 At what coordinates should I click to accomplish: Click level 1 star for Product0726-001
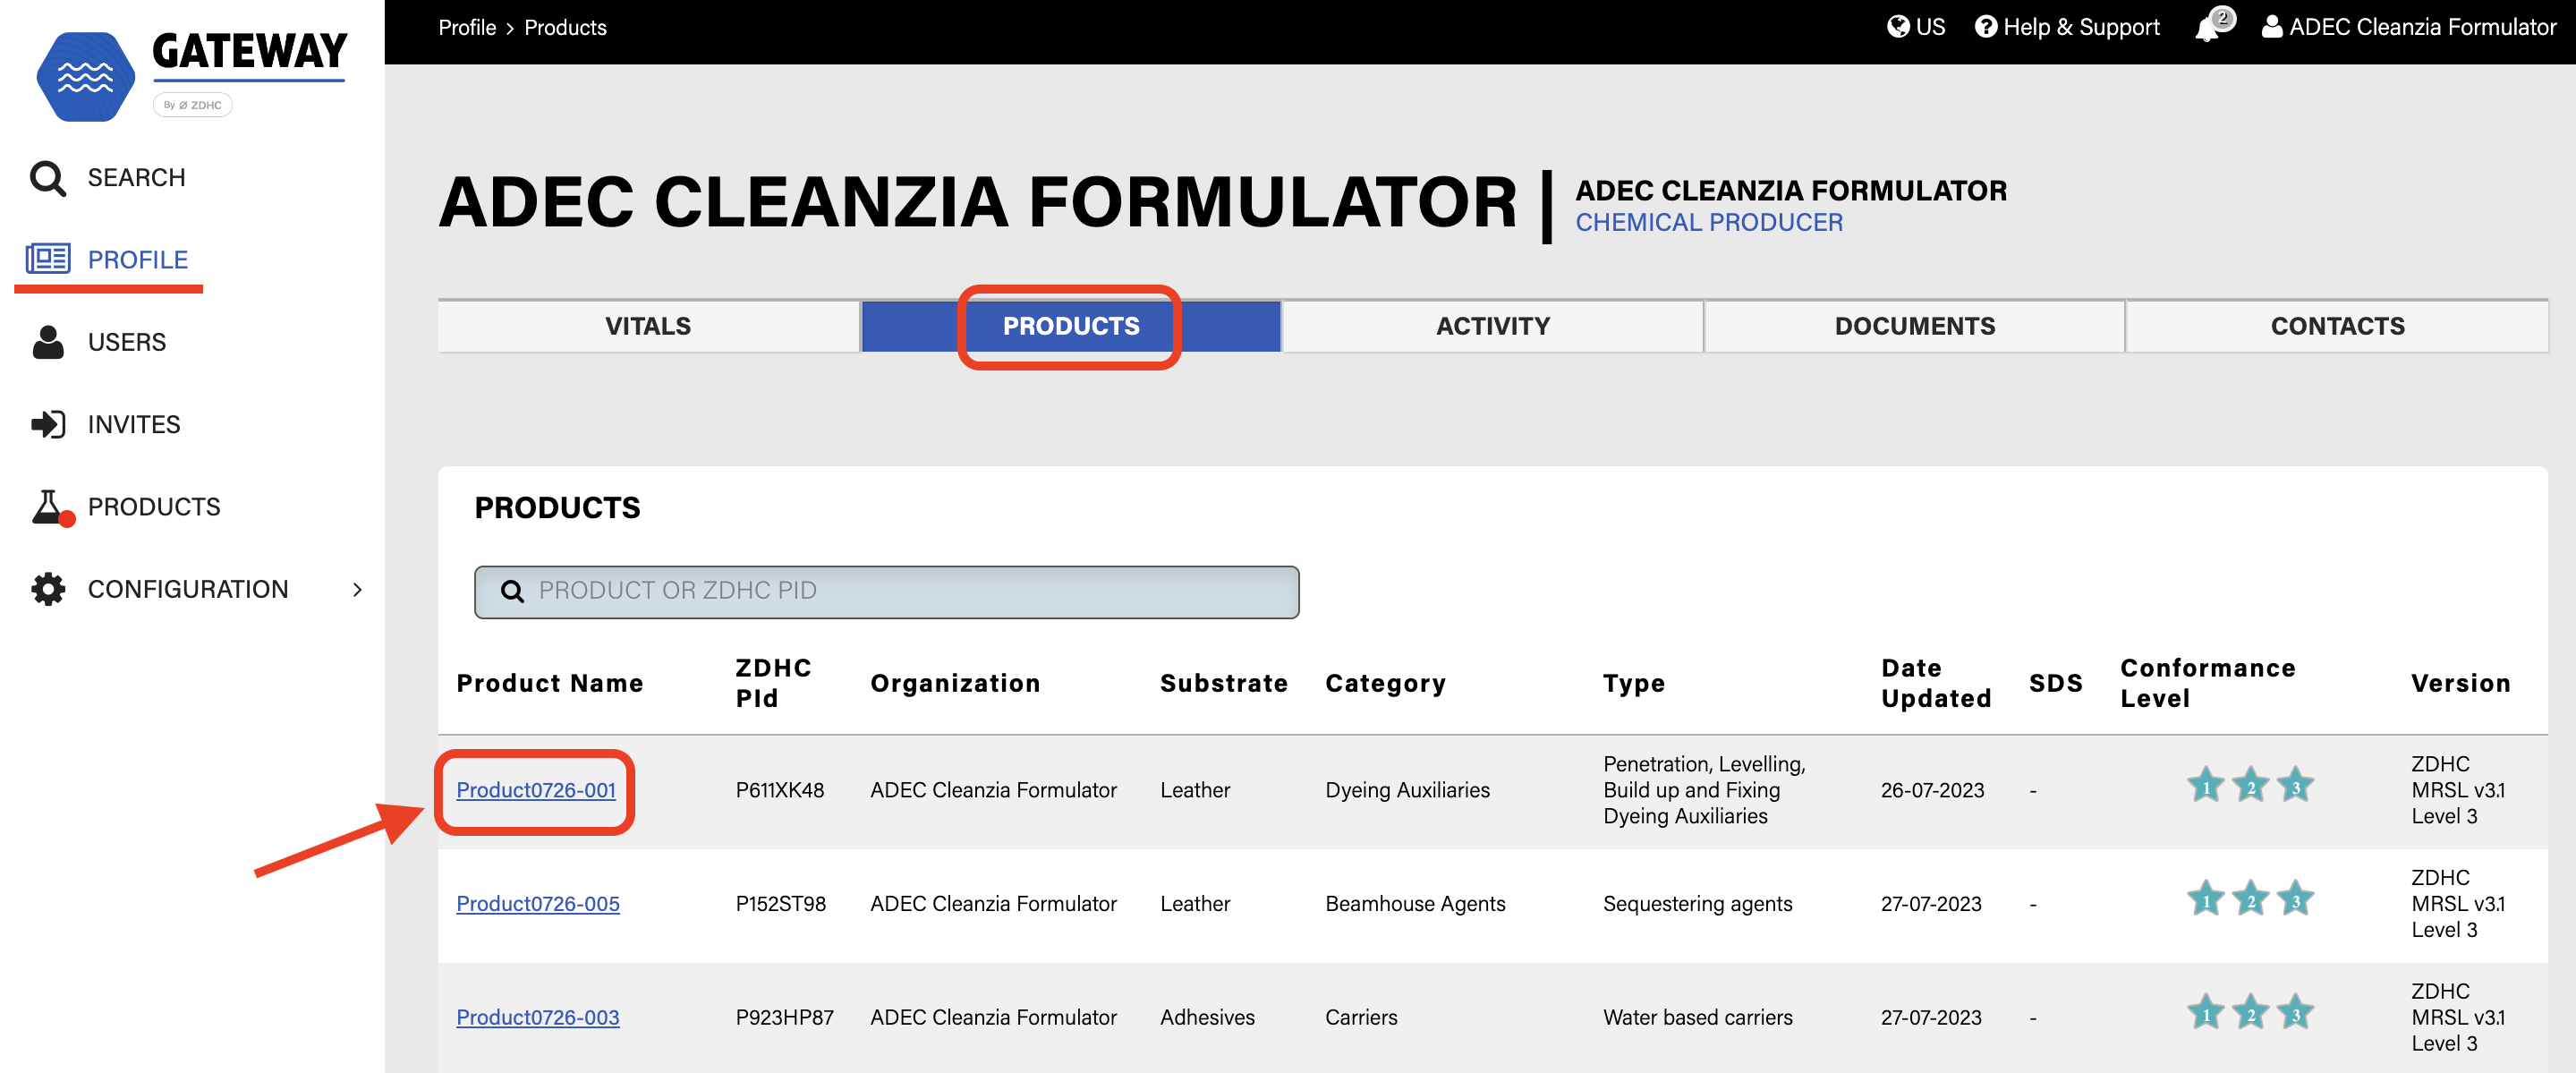pos(2205,786)
